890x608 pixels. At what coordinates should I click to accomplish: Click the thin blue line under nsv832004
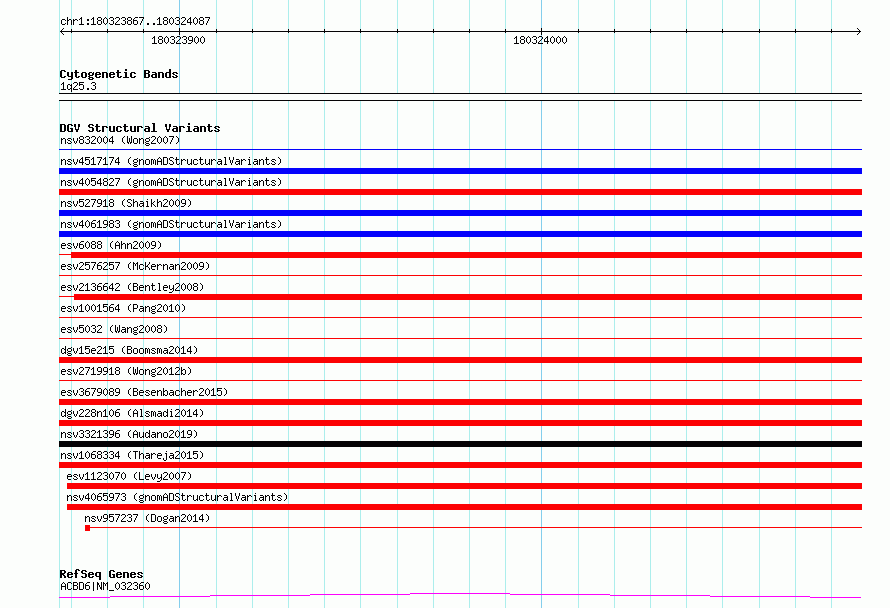coord(460,150)
